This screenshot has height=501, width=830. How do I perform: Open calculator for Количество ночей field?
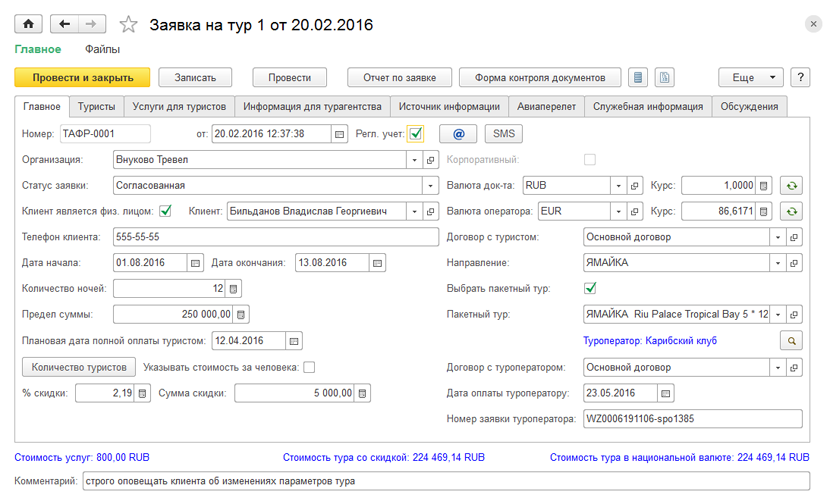(x=234, y=289)
